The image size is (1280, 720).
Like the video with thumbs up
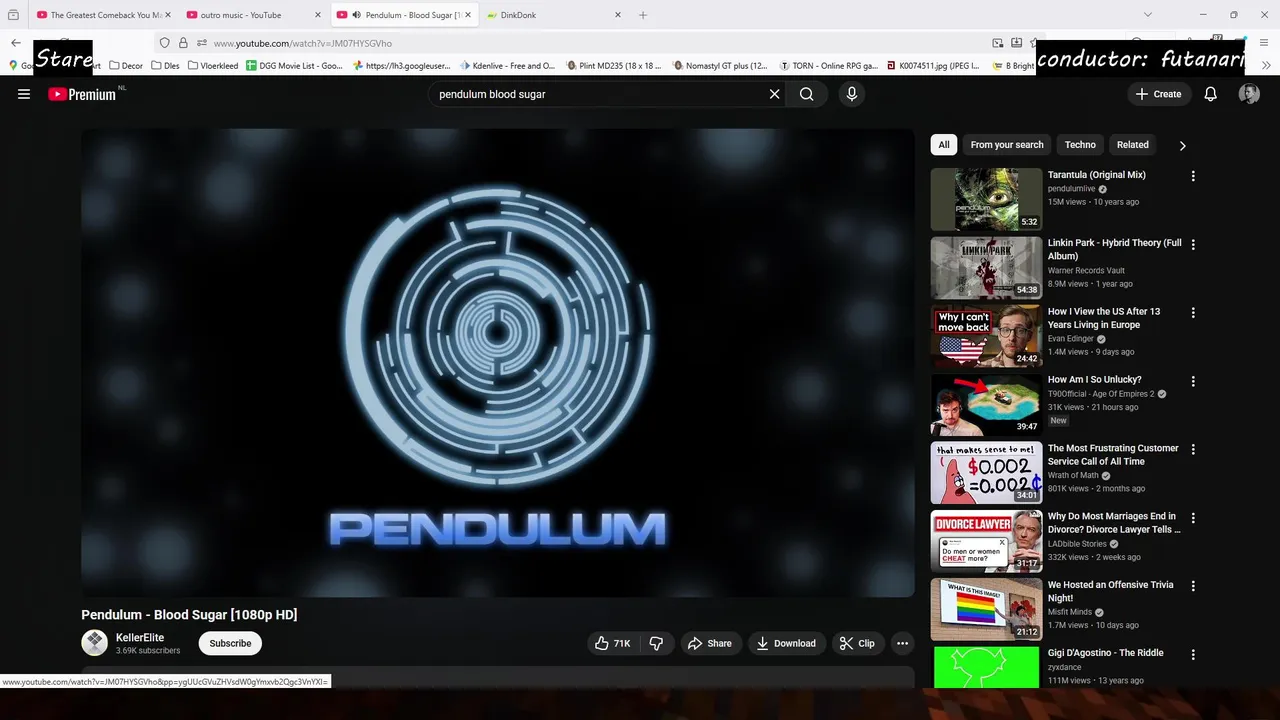[613, 643]
